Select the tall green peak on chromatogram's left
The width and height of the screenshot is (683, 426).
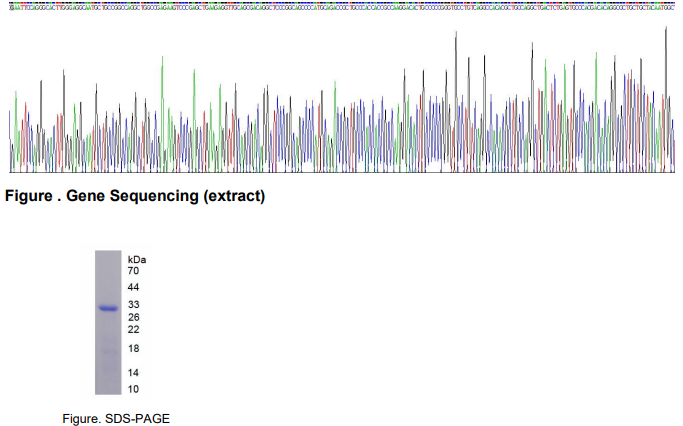coord(161,60)
